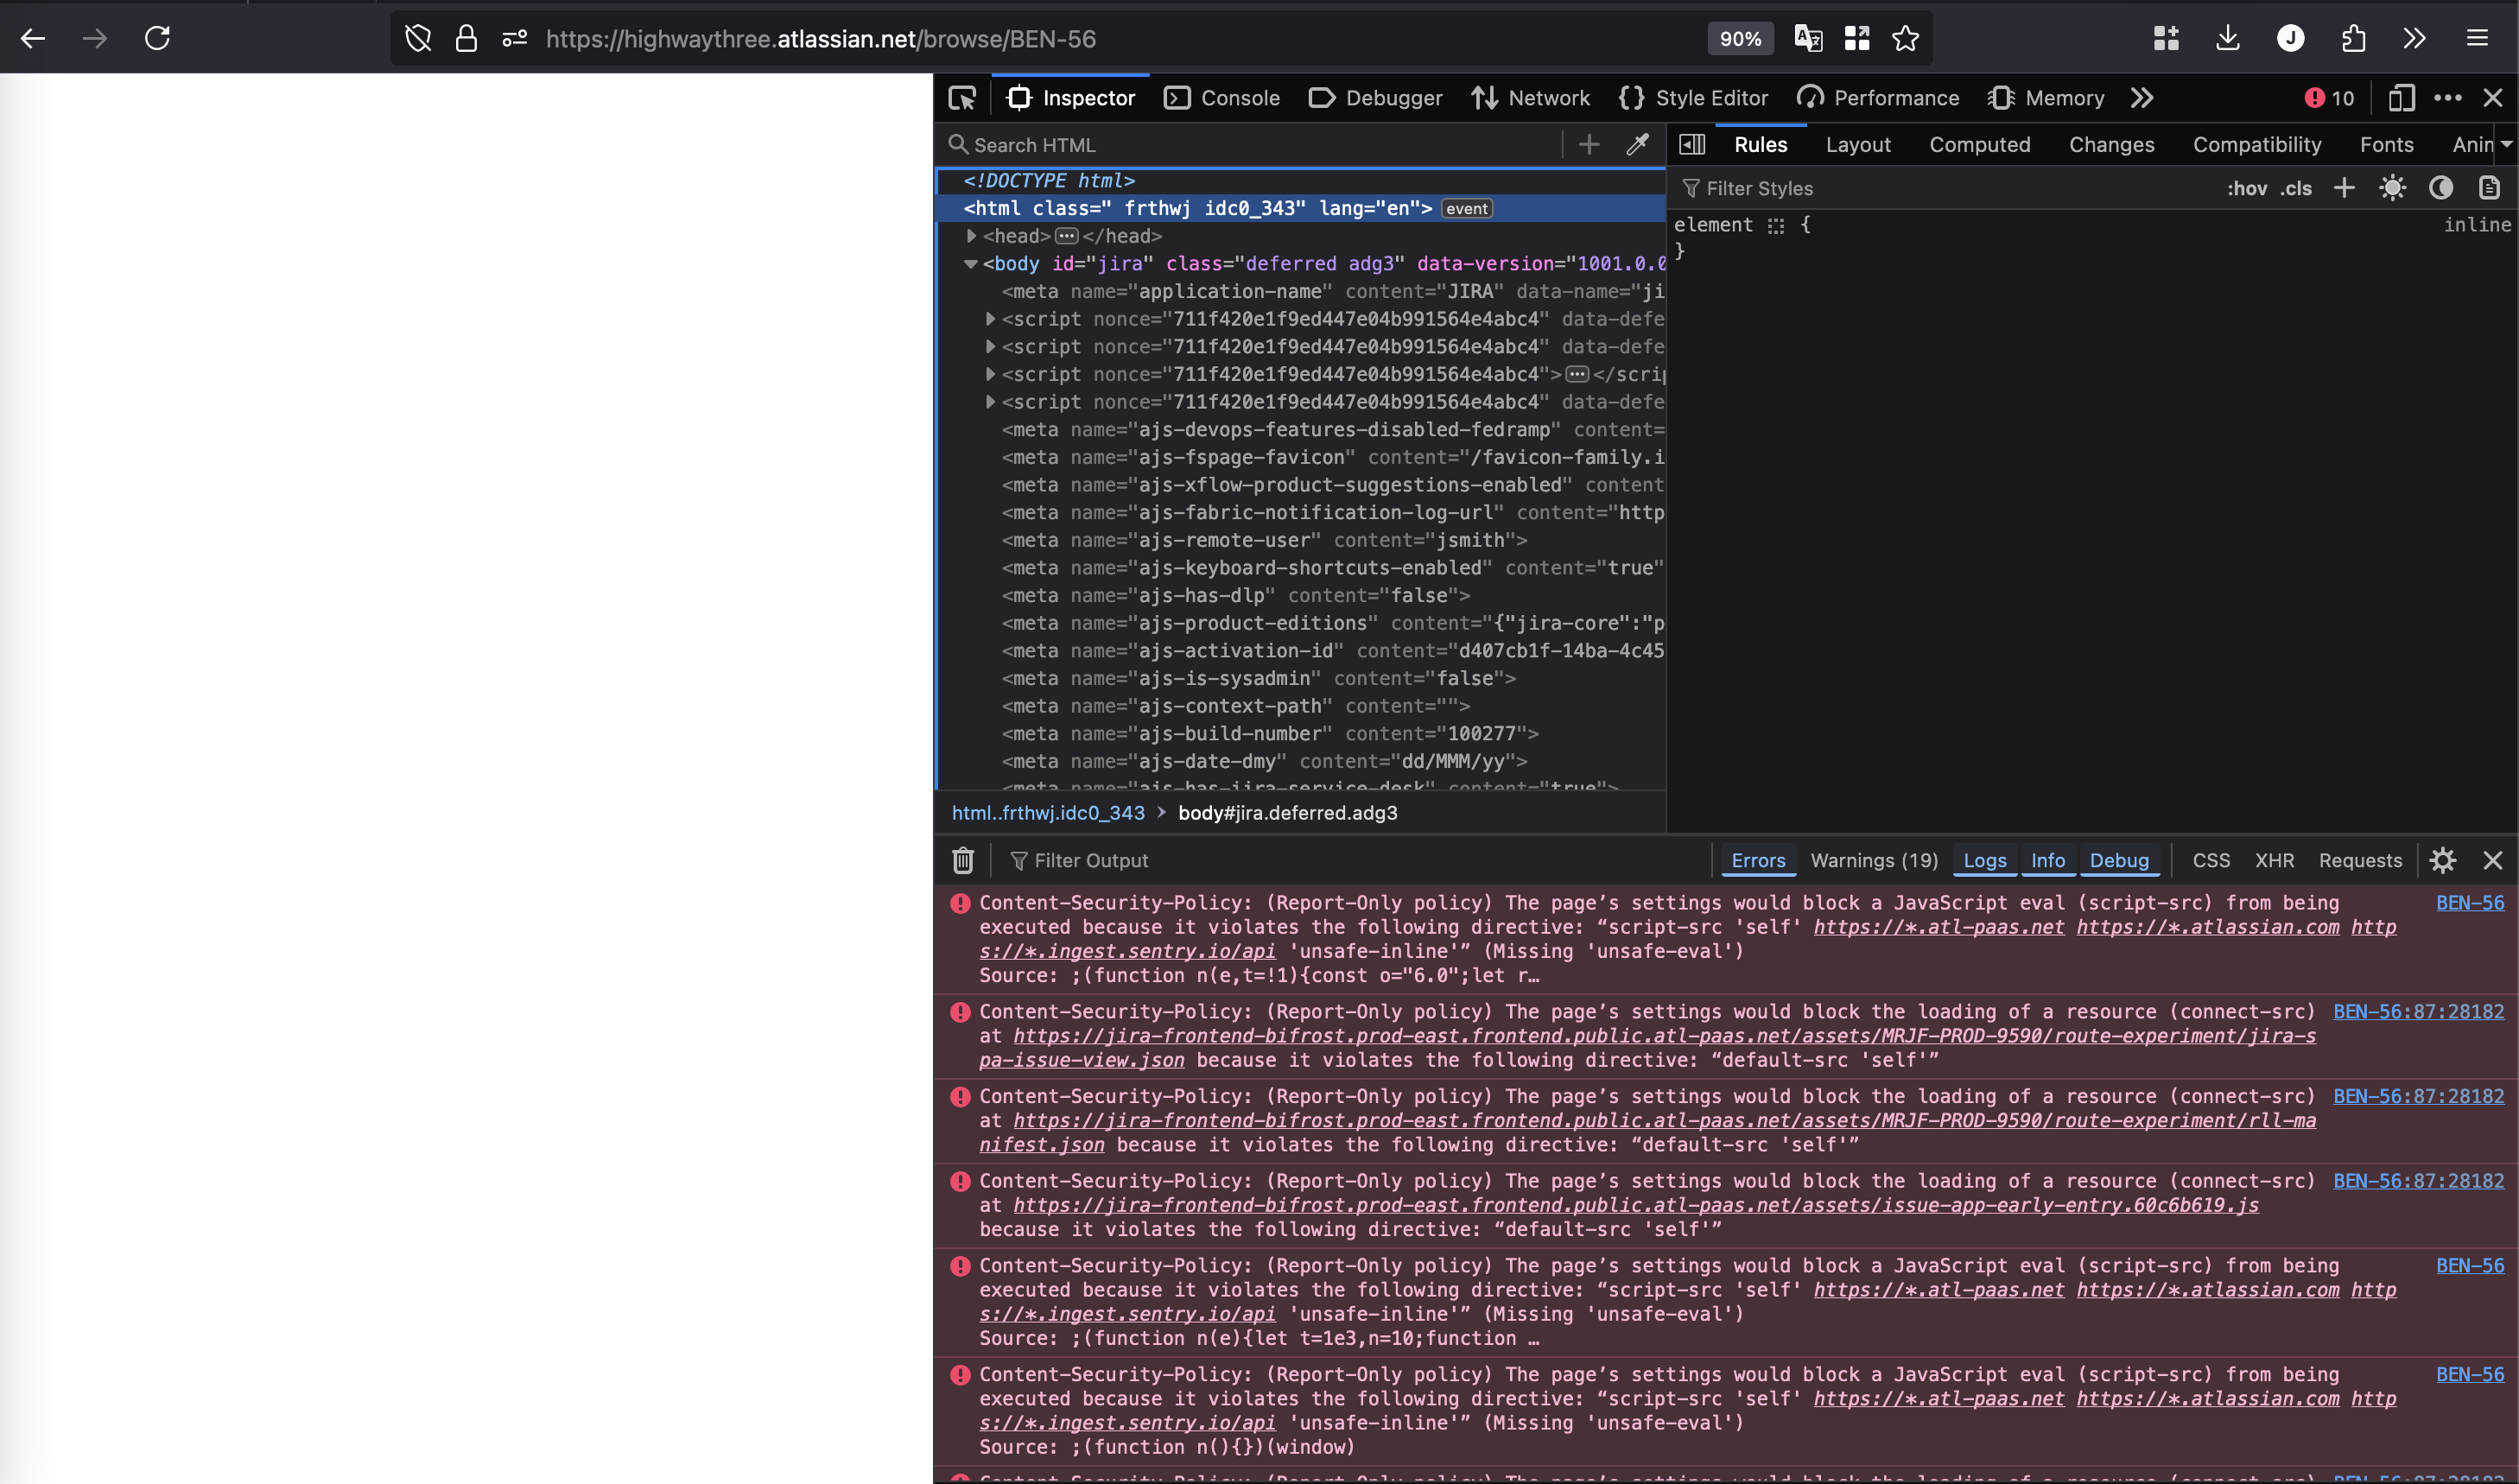Click the event badge on html element
This screenshot has width=2519, height=1484.
click(x=1467, y=209)
